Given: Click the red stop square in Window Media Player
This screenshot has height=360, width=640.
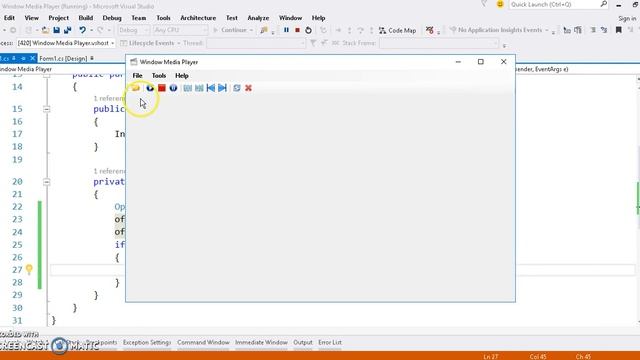Looking at the screenshot, I should pyautogui.click(x=162, y=88).
